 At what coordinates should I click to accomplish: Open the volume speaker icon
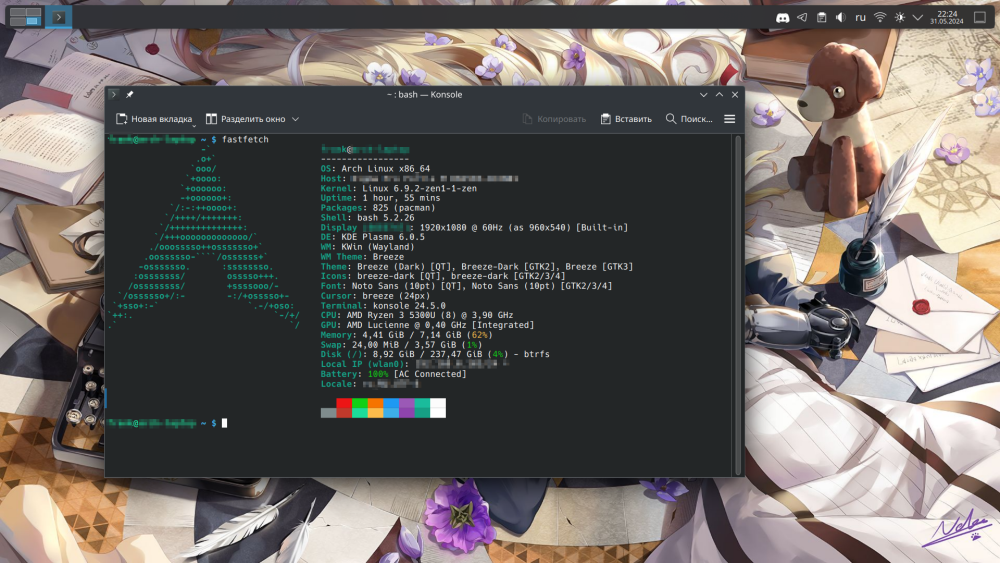click(840, 17)
